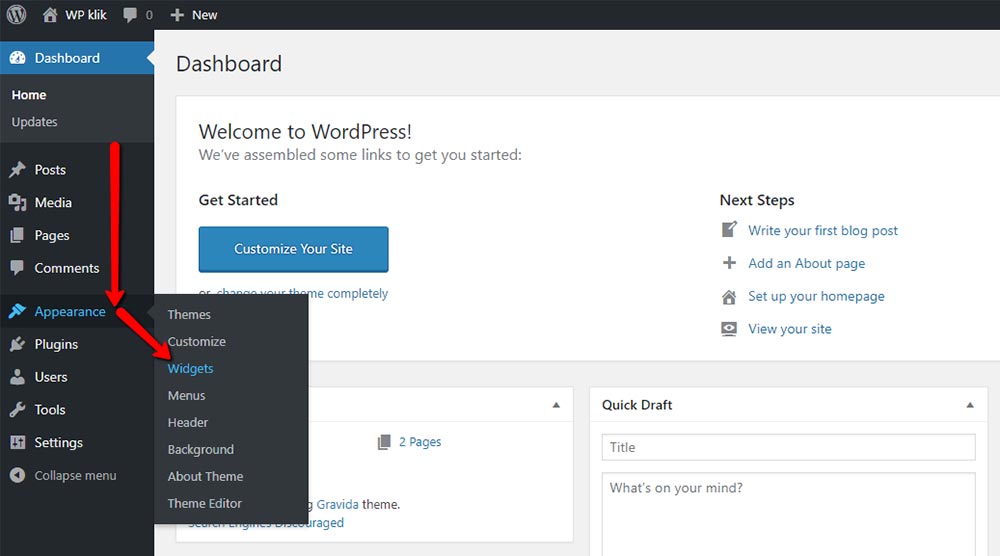Image resolution: width=1000 pixels, height=556 pixels.
Task: Click the Customize Your Site button
Action: tap(293, 249)
